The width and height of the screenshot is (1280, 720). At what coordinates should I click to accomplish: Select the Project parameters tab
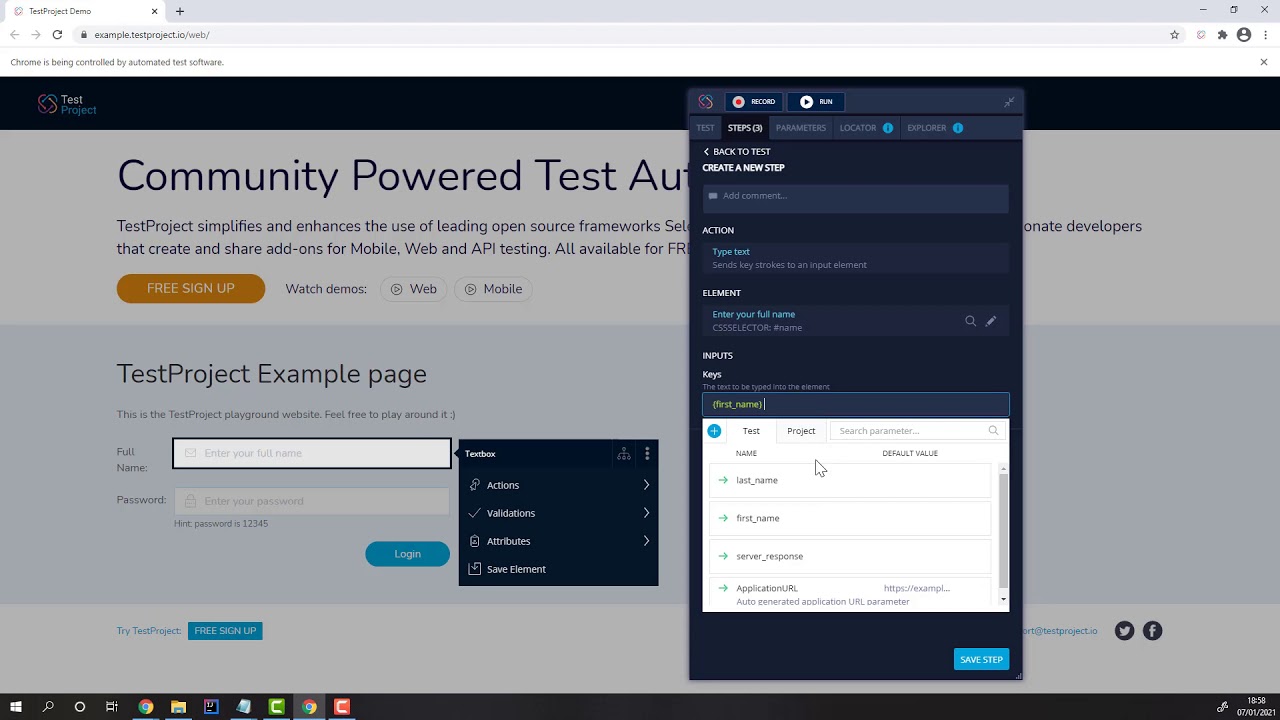click(x=801, y=431)
